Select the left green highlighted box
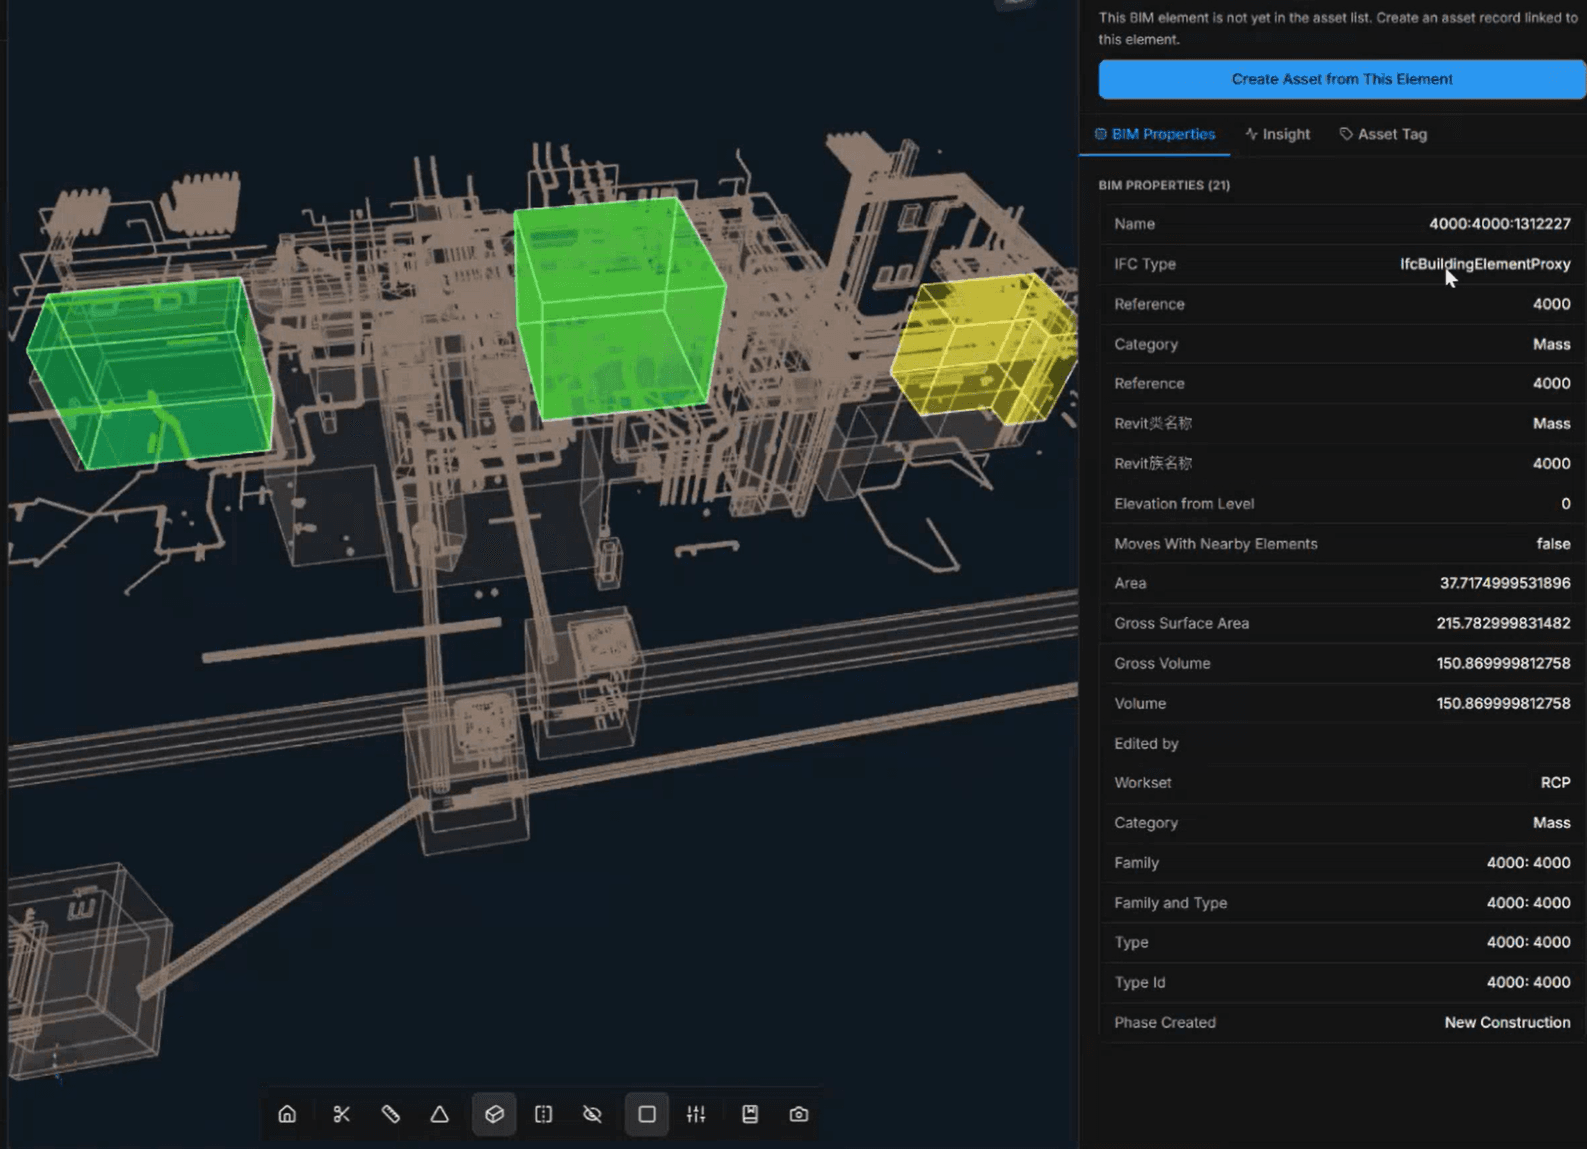 click(150, 372)
